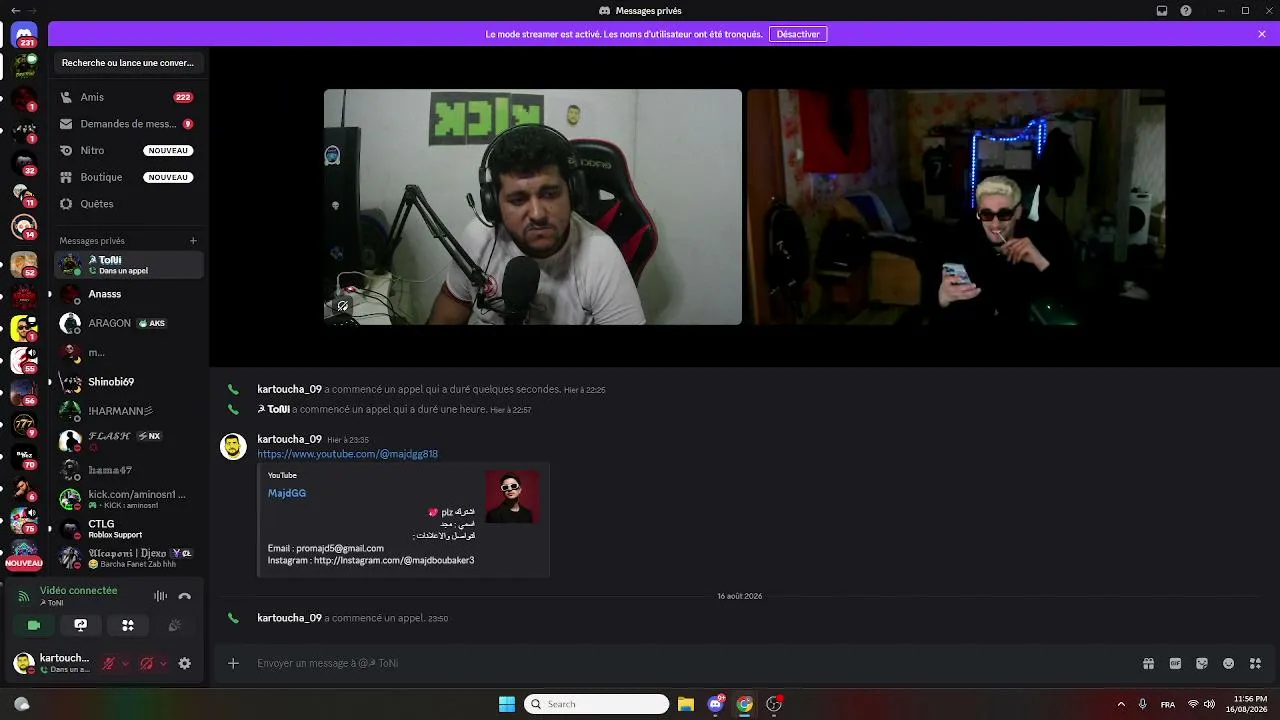
Task: Open user settings gear
Action: (184, 663)
